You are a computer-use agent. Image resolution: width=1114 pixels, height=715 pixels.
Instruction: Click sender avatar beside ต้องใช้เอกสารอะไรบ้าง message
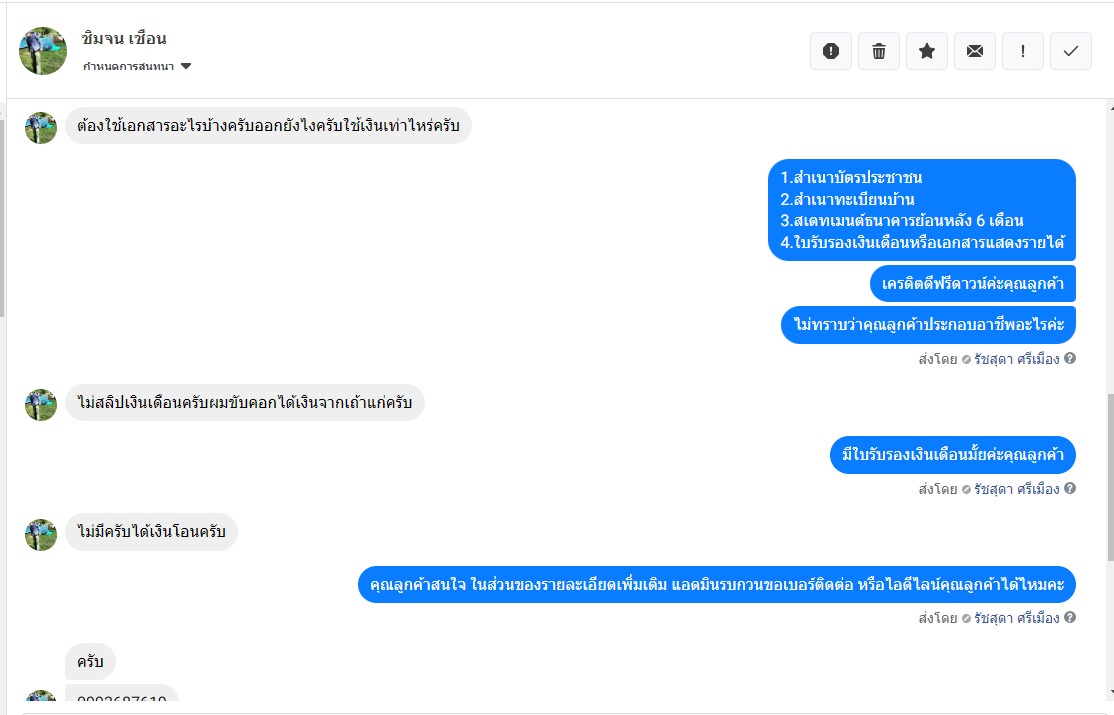[x=41, y=127]
